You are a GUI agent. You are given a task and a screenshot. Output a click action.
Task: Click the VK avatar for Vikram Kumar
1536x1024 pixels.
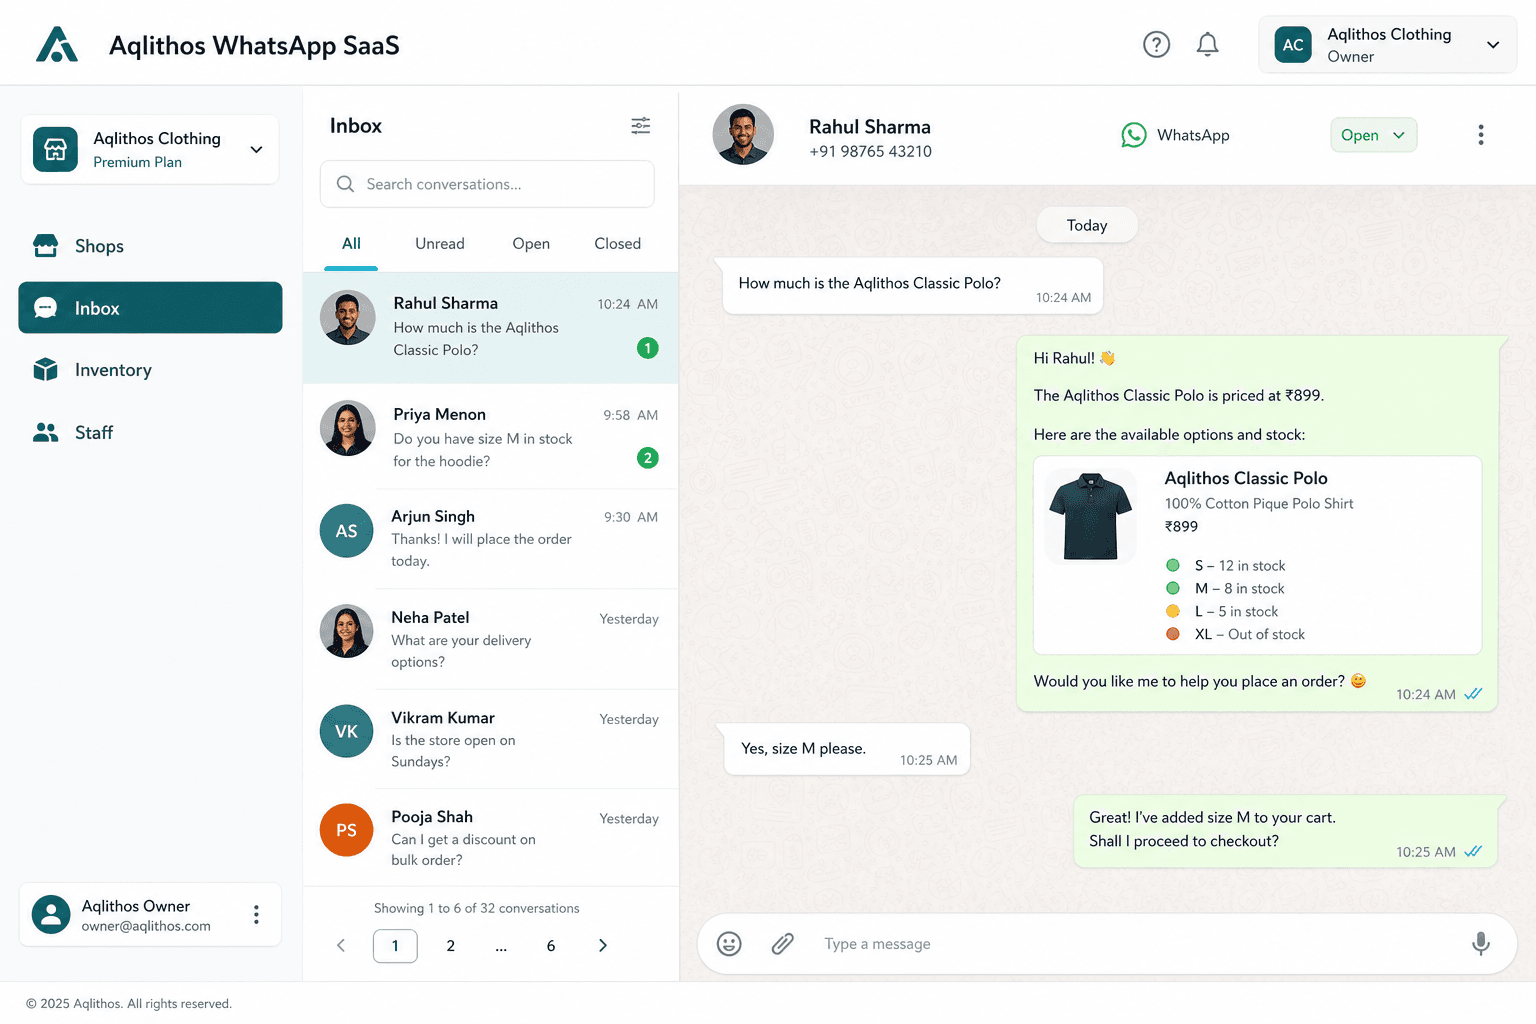tap(346, 731)
